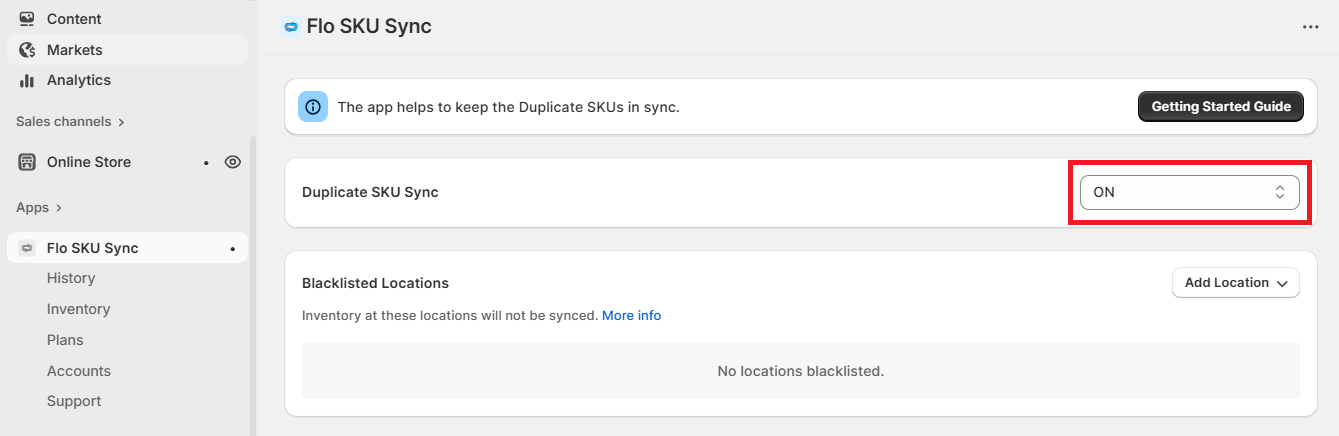Open the Inventory subpage
Image resolution: width=1339 pixels, height=436 pixels.
[x=78, y=309]
